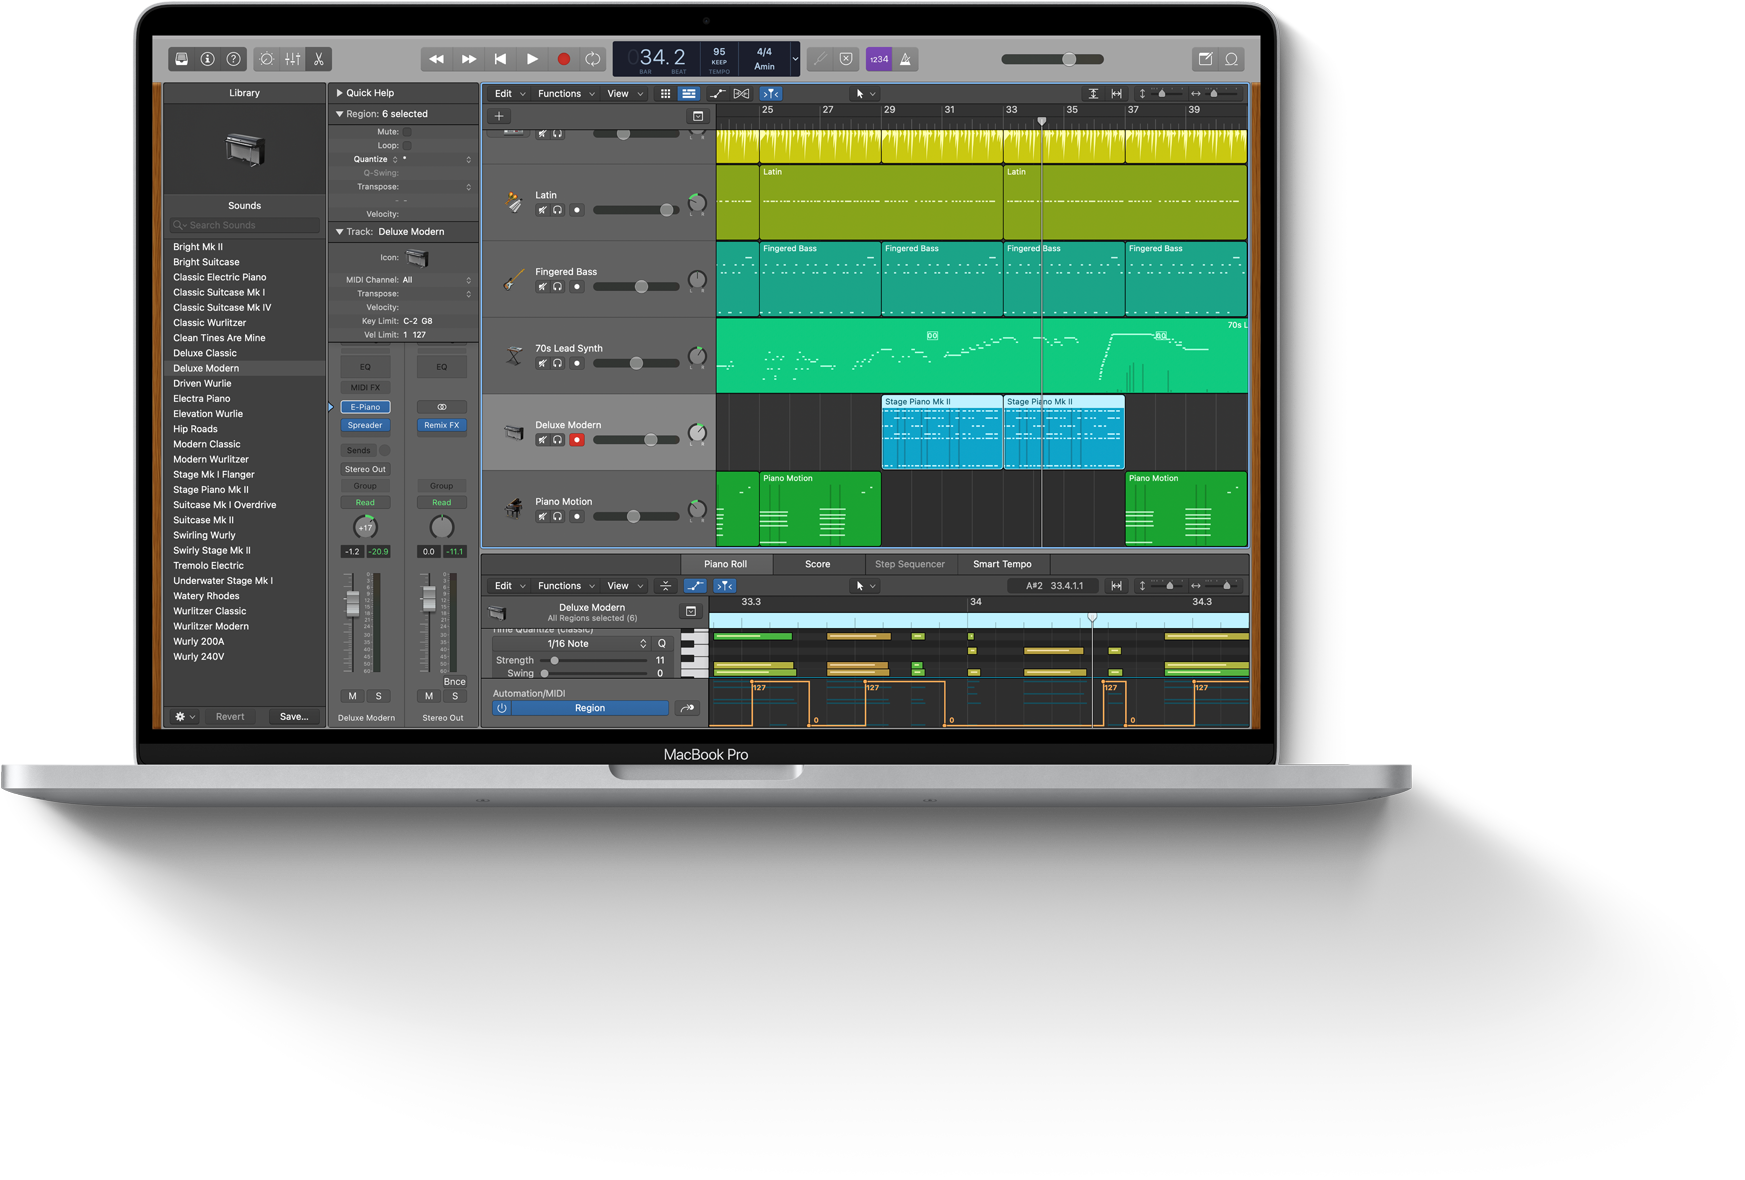Enable the Loop checkbox in Region inspector

407,146
